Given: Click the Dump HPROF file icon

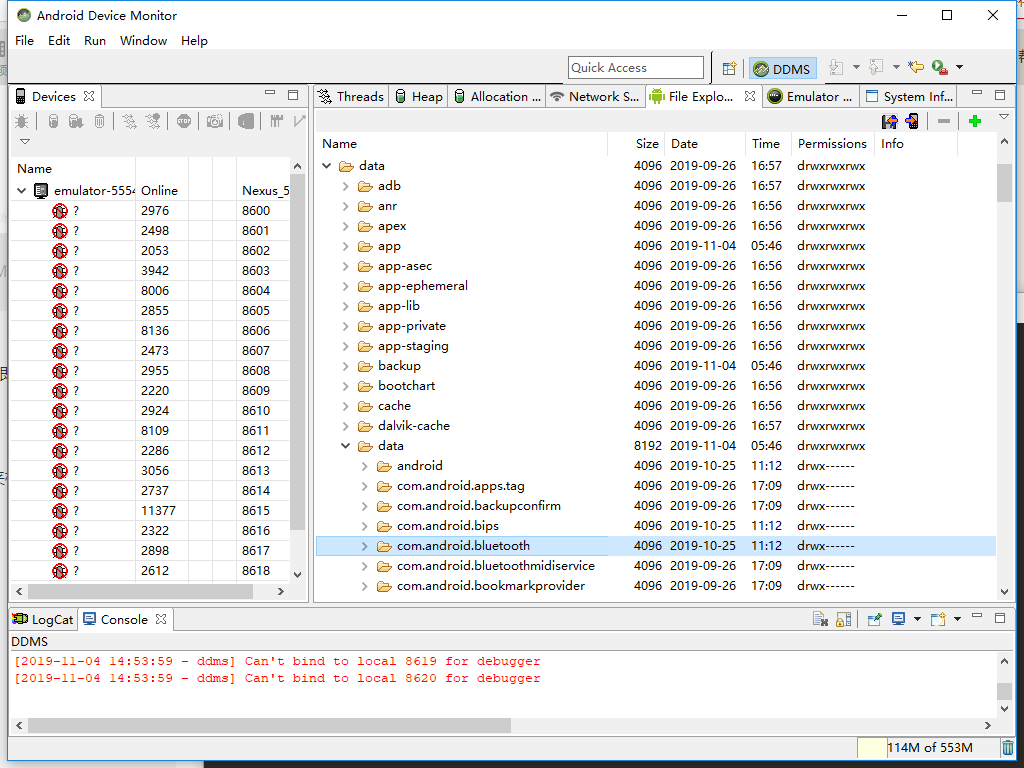Looking at the screenshot, I should (x=76, y=121).
